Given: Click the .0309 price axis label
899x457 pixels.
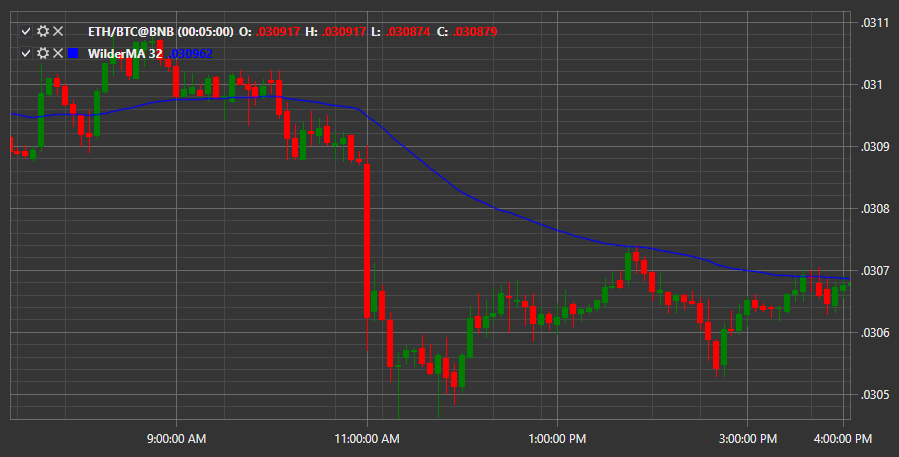Looking at the screenshot, I should click(x=875, y=147).
